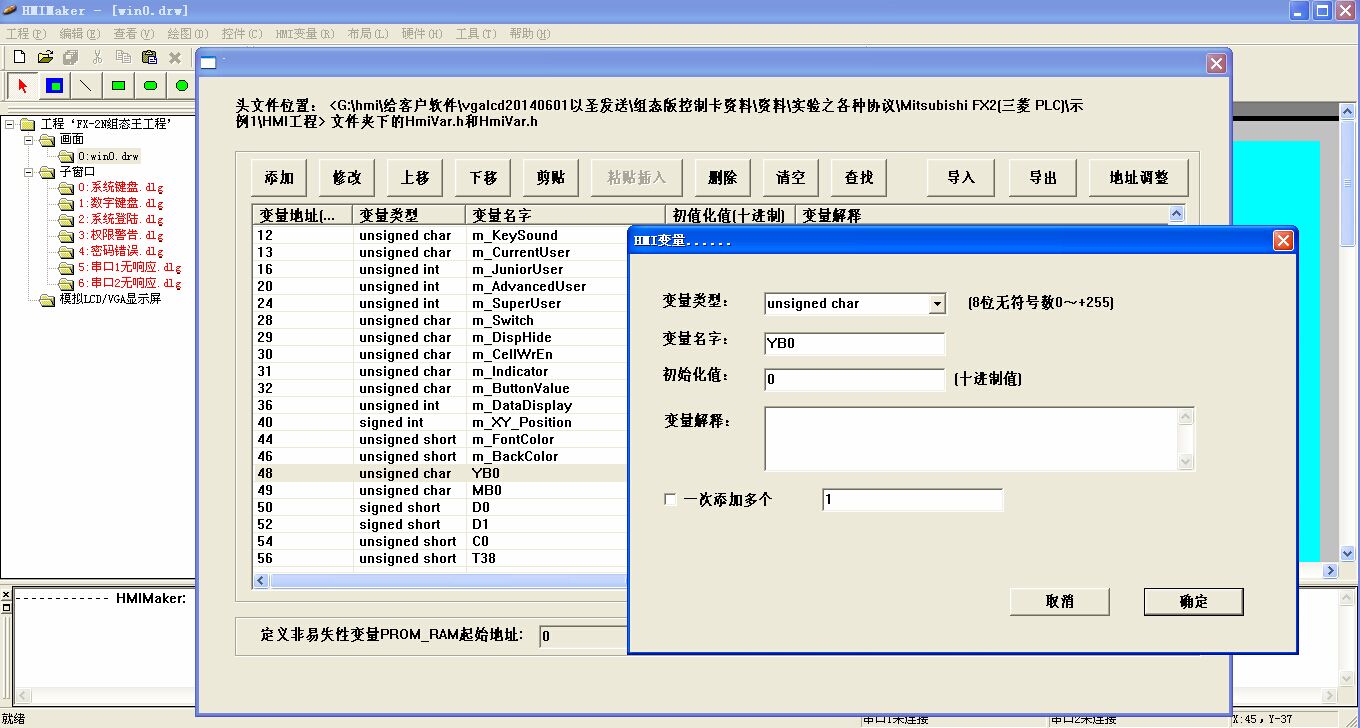Select the blue-framed filled rectangle tool
The width and height of the screenshot is (1360, 728).
pyautogui.click(x=55, y=86)
